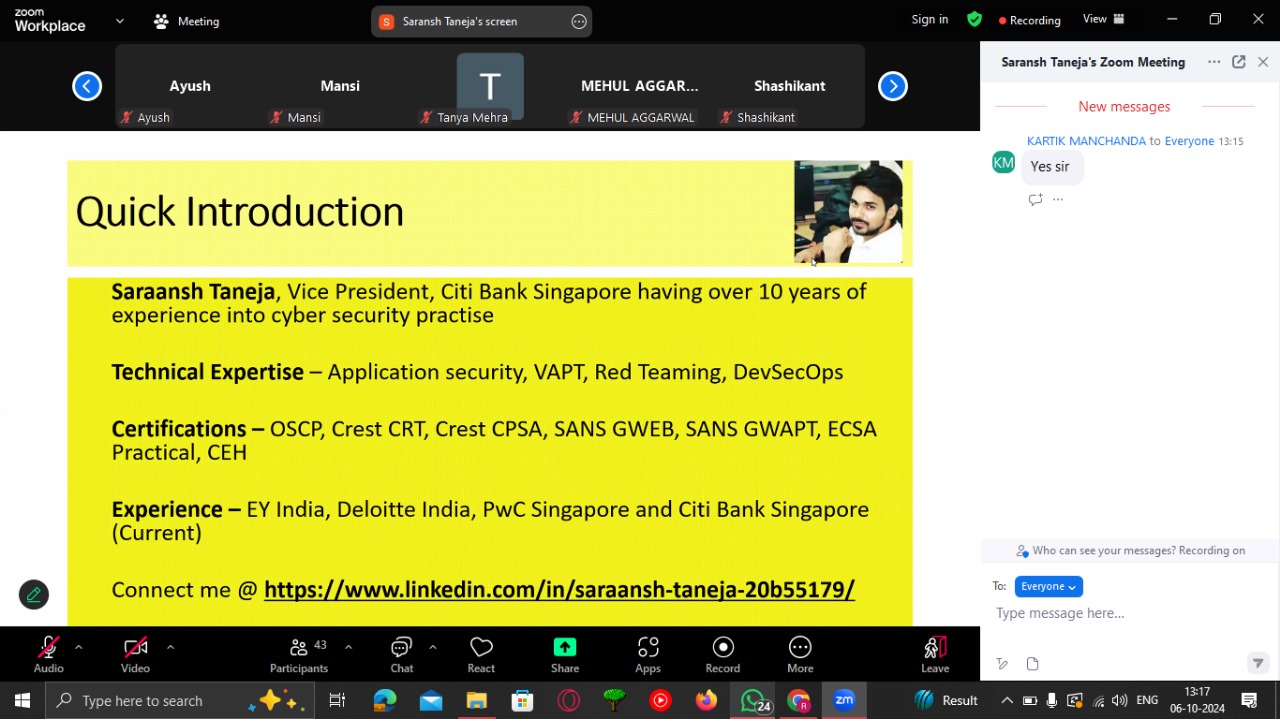
Task: Open the Everyone recipient dropdown
Action: click(1048, 587)
